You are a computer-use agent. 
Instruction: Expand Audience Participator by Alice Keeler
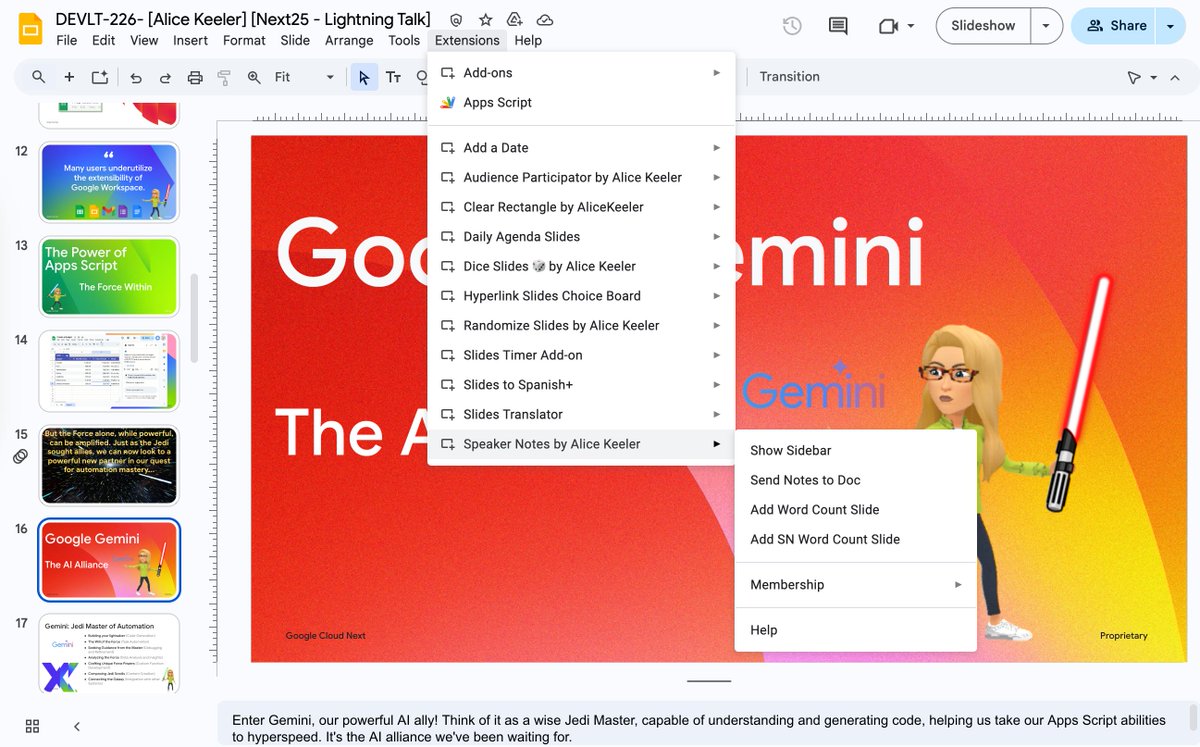coord(580,177)
